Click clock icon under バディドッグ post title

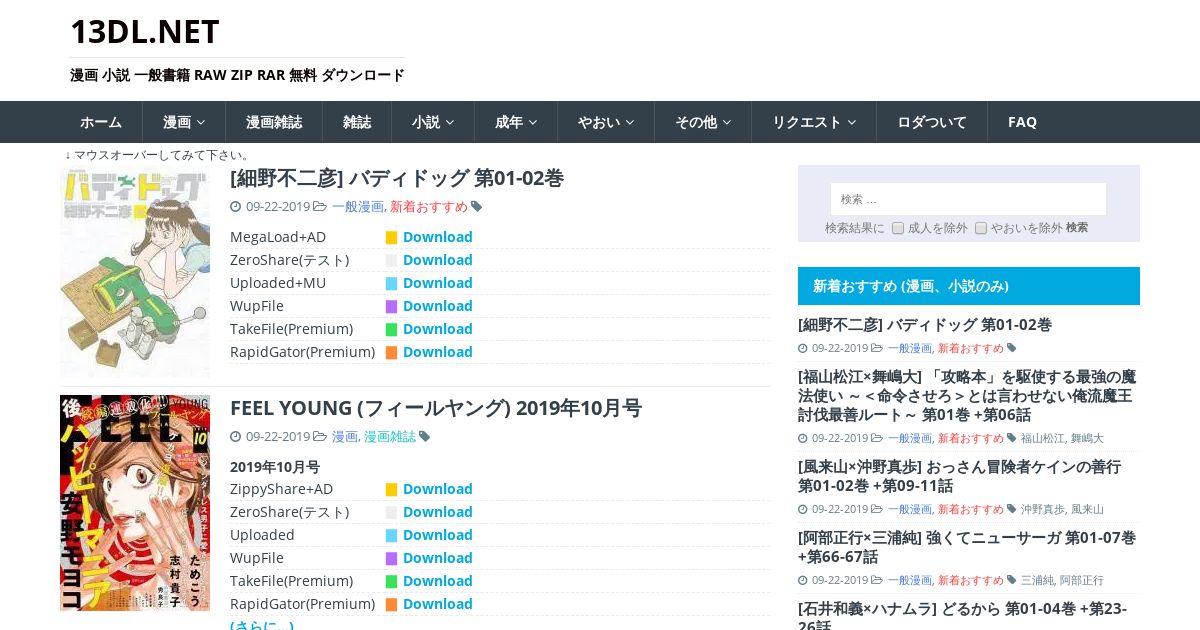[x=236, y=207]
